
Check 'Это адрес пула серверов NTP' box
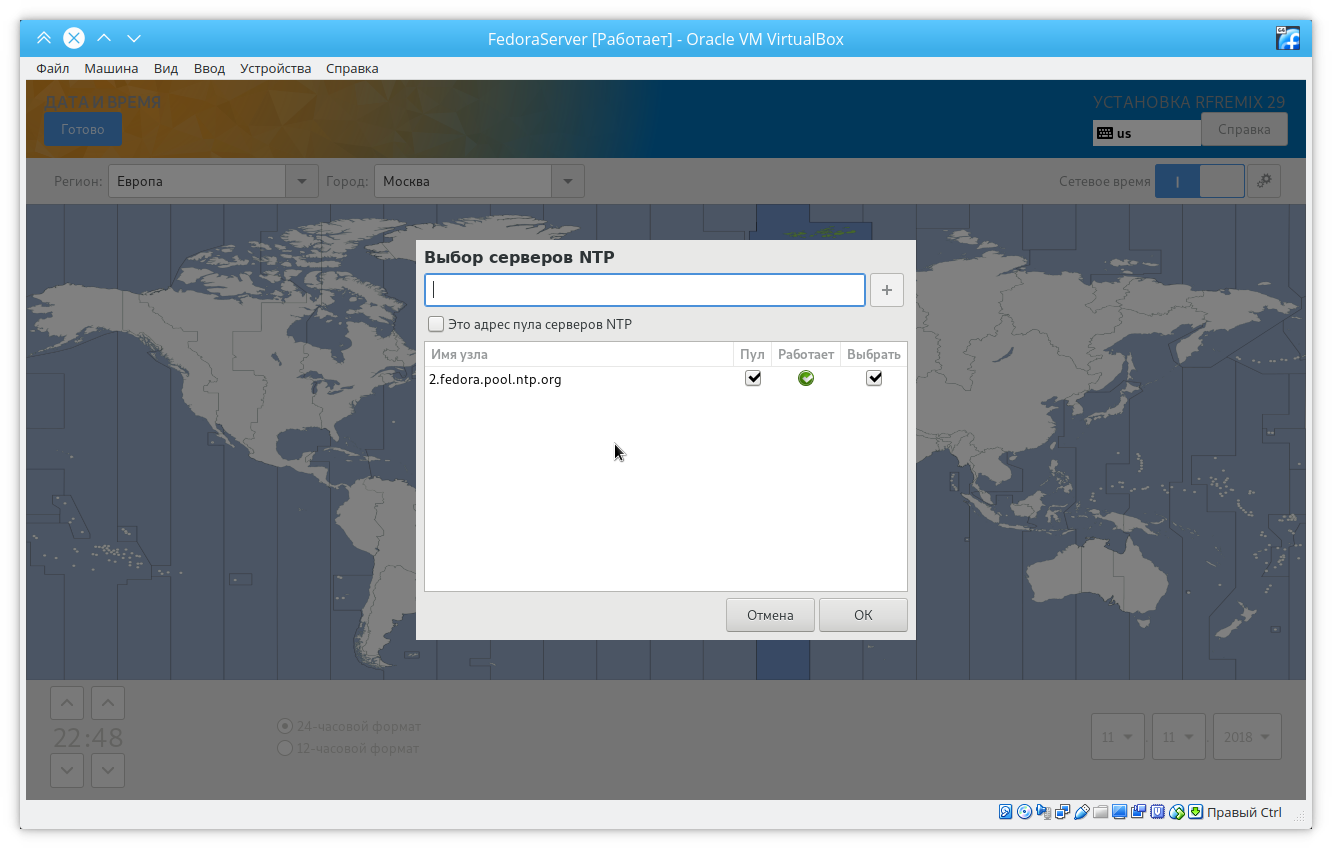(436, 324)
